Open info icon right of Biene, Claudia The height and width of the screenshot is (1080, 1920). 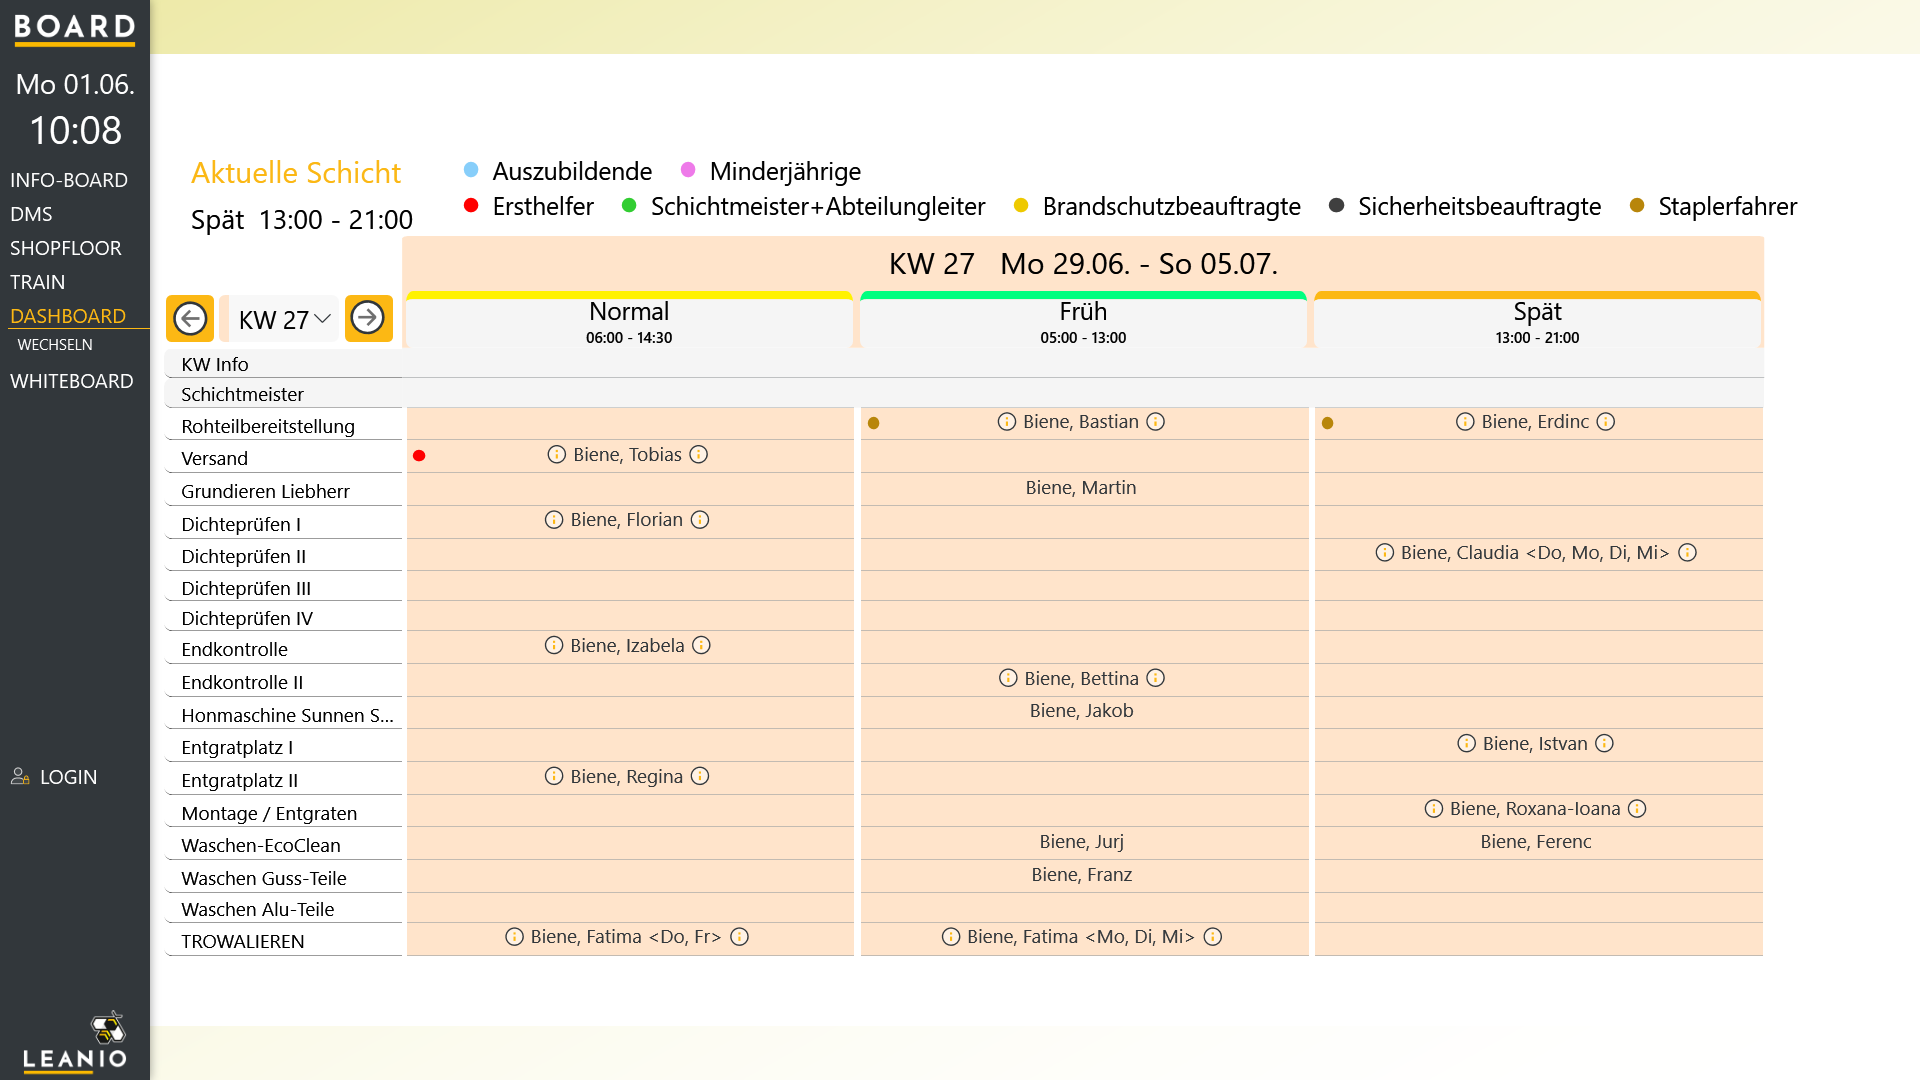coord(1688,553)
